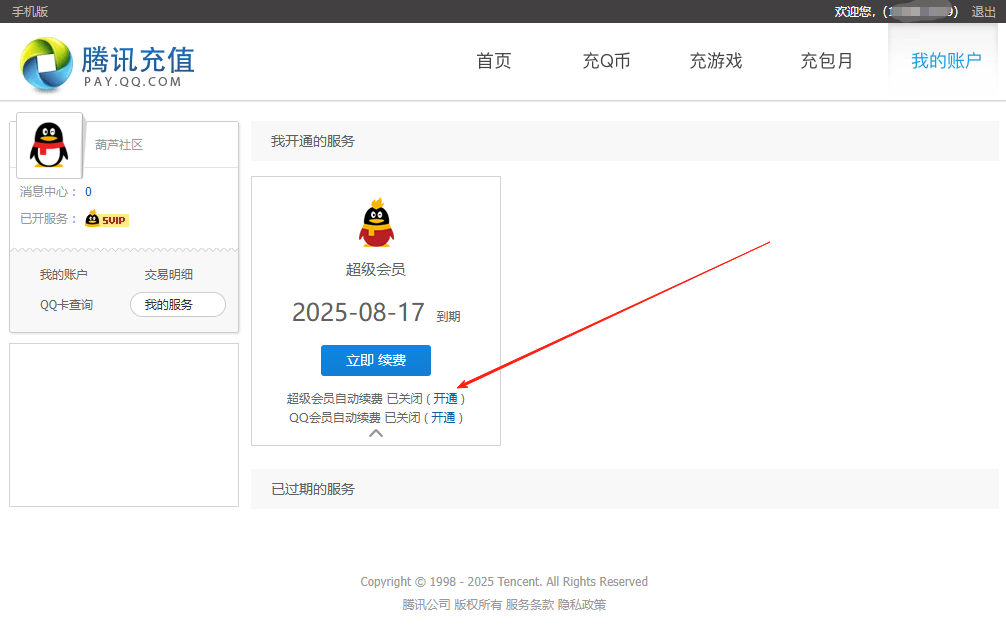This screenshot has height=640, width=1006.
Task: Click the 立即续费 renew button
Action: pyautogui.click(x=376, y=360)
